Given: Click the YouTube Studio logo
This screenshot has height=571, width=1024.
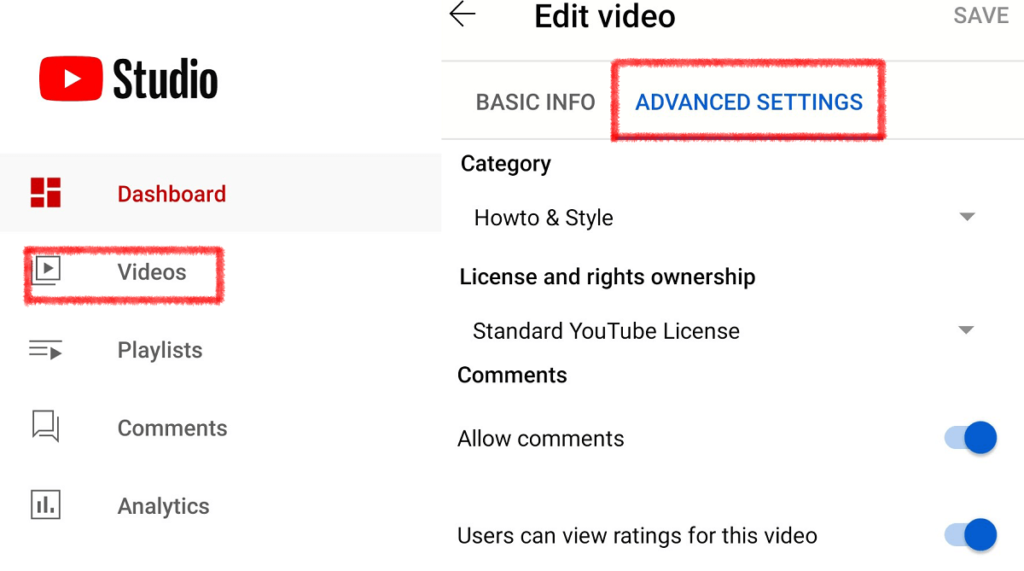Looking at the screenshot, I should pos(129,78).
